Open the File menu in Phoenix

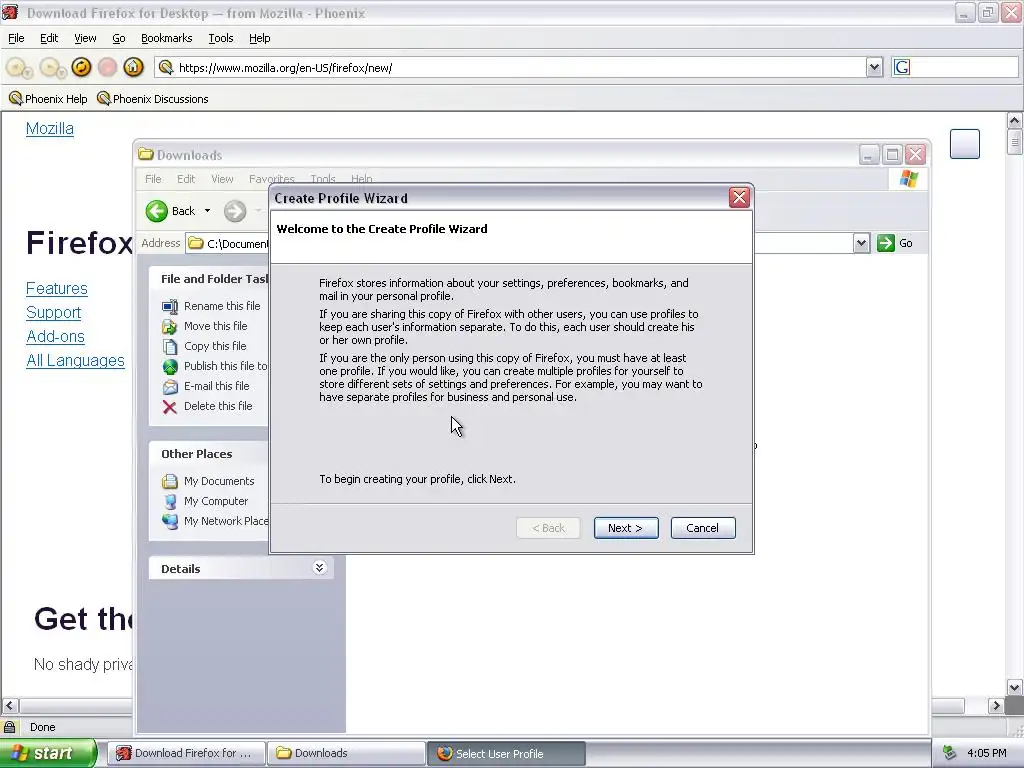16,38
